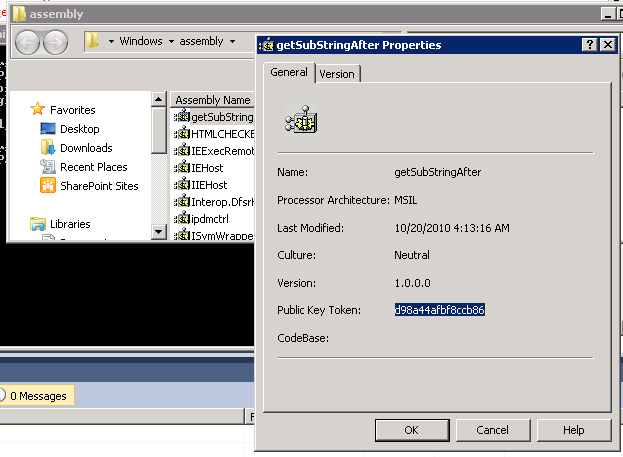Select the Libraries label in sidebar
The height and width of the screenshot is (457, 623).
point(70,224)
